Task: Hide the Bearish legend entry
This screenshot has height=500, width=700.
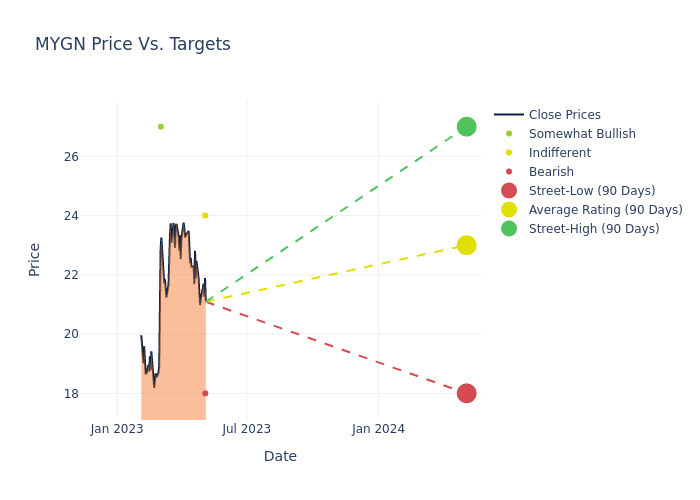Action: pyautogui.click(x=551, y=172)
